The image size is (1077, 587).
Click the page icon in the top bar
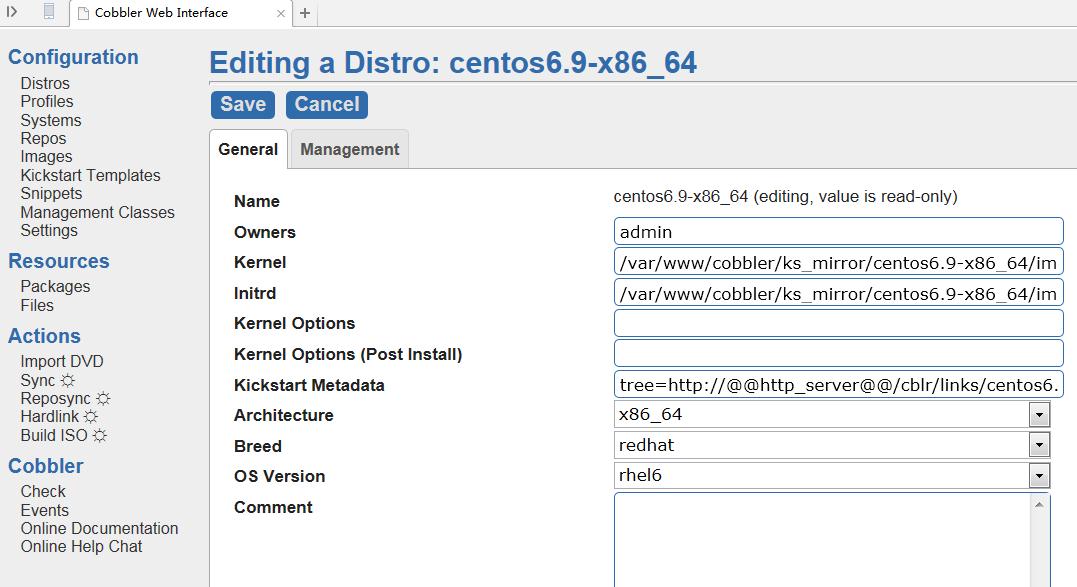pos(49,12)
